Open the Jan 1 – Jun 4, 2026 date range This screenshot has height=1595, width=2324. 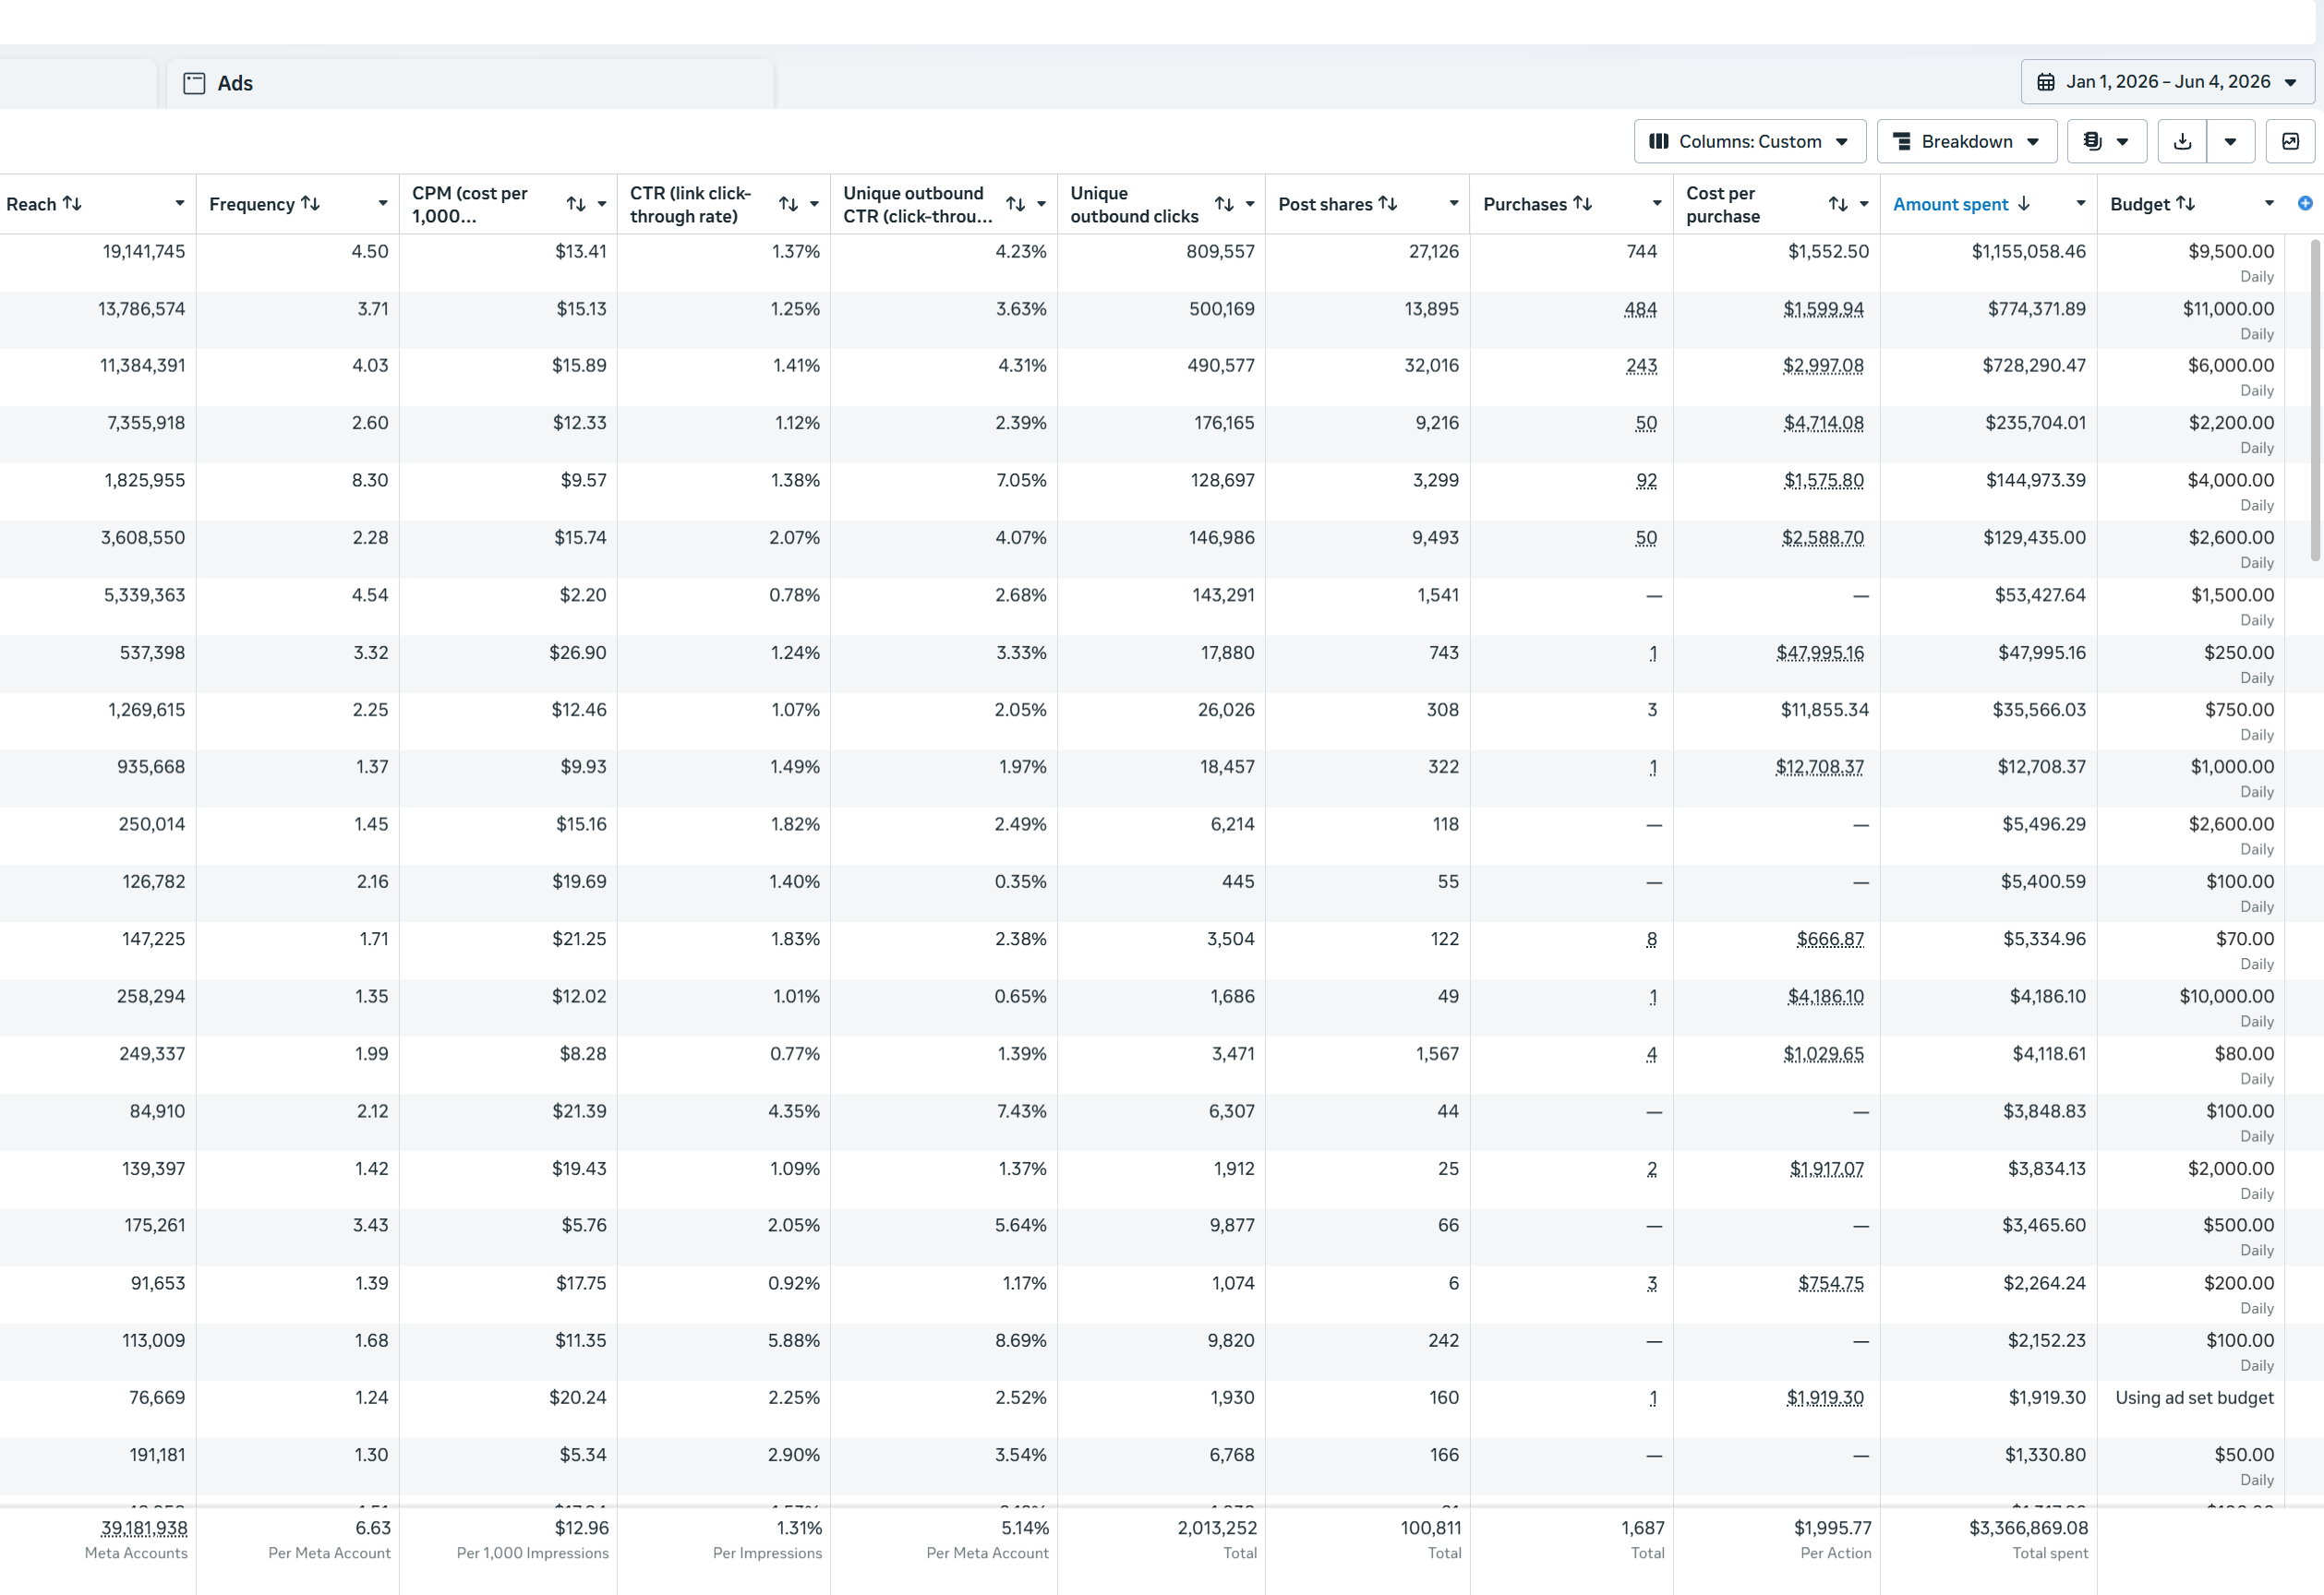pyautogui.click(x=2167, y=82)
